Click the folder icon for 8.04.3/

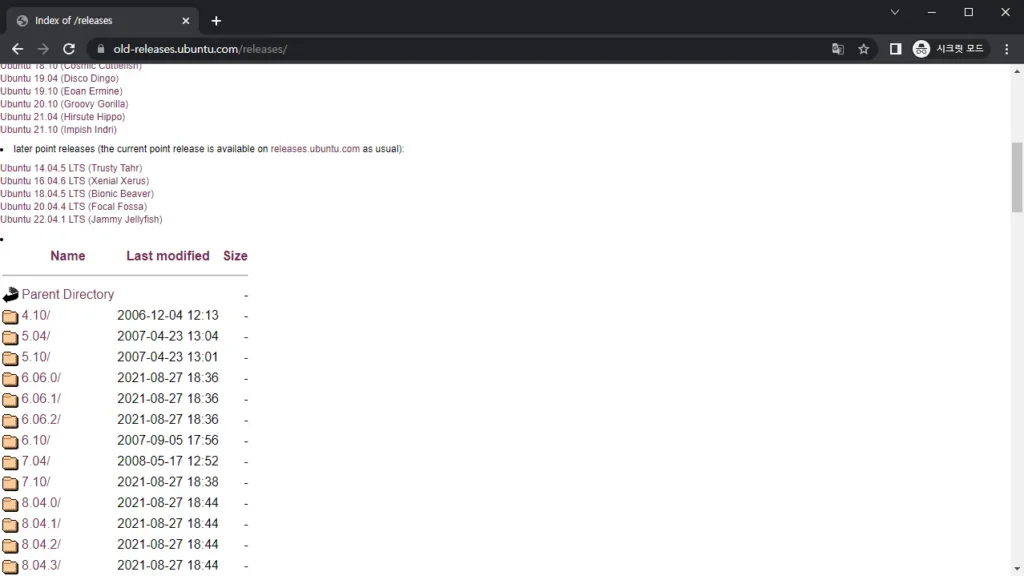(x=10, y=568)
